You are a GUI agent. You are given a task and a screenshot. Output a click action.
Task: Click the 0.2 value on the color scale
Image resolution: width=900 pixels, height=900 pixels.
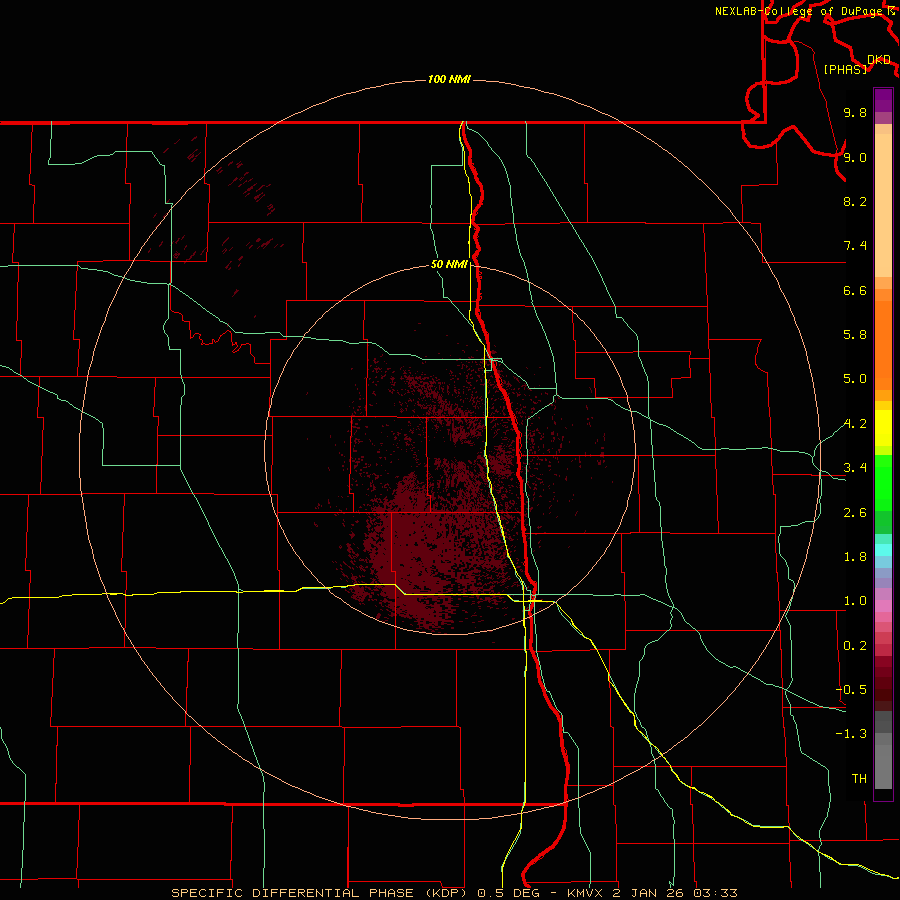coord(855,646)
